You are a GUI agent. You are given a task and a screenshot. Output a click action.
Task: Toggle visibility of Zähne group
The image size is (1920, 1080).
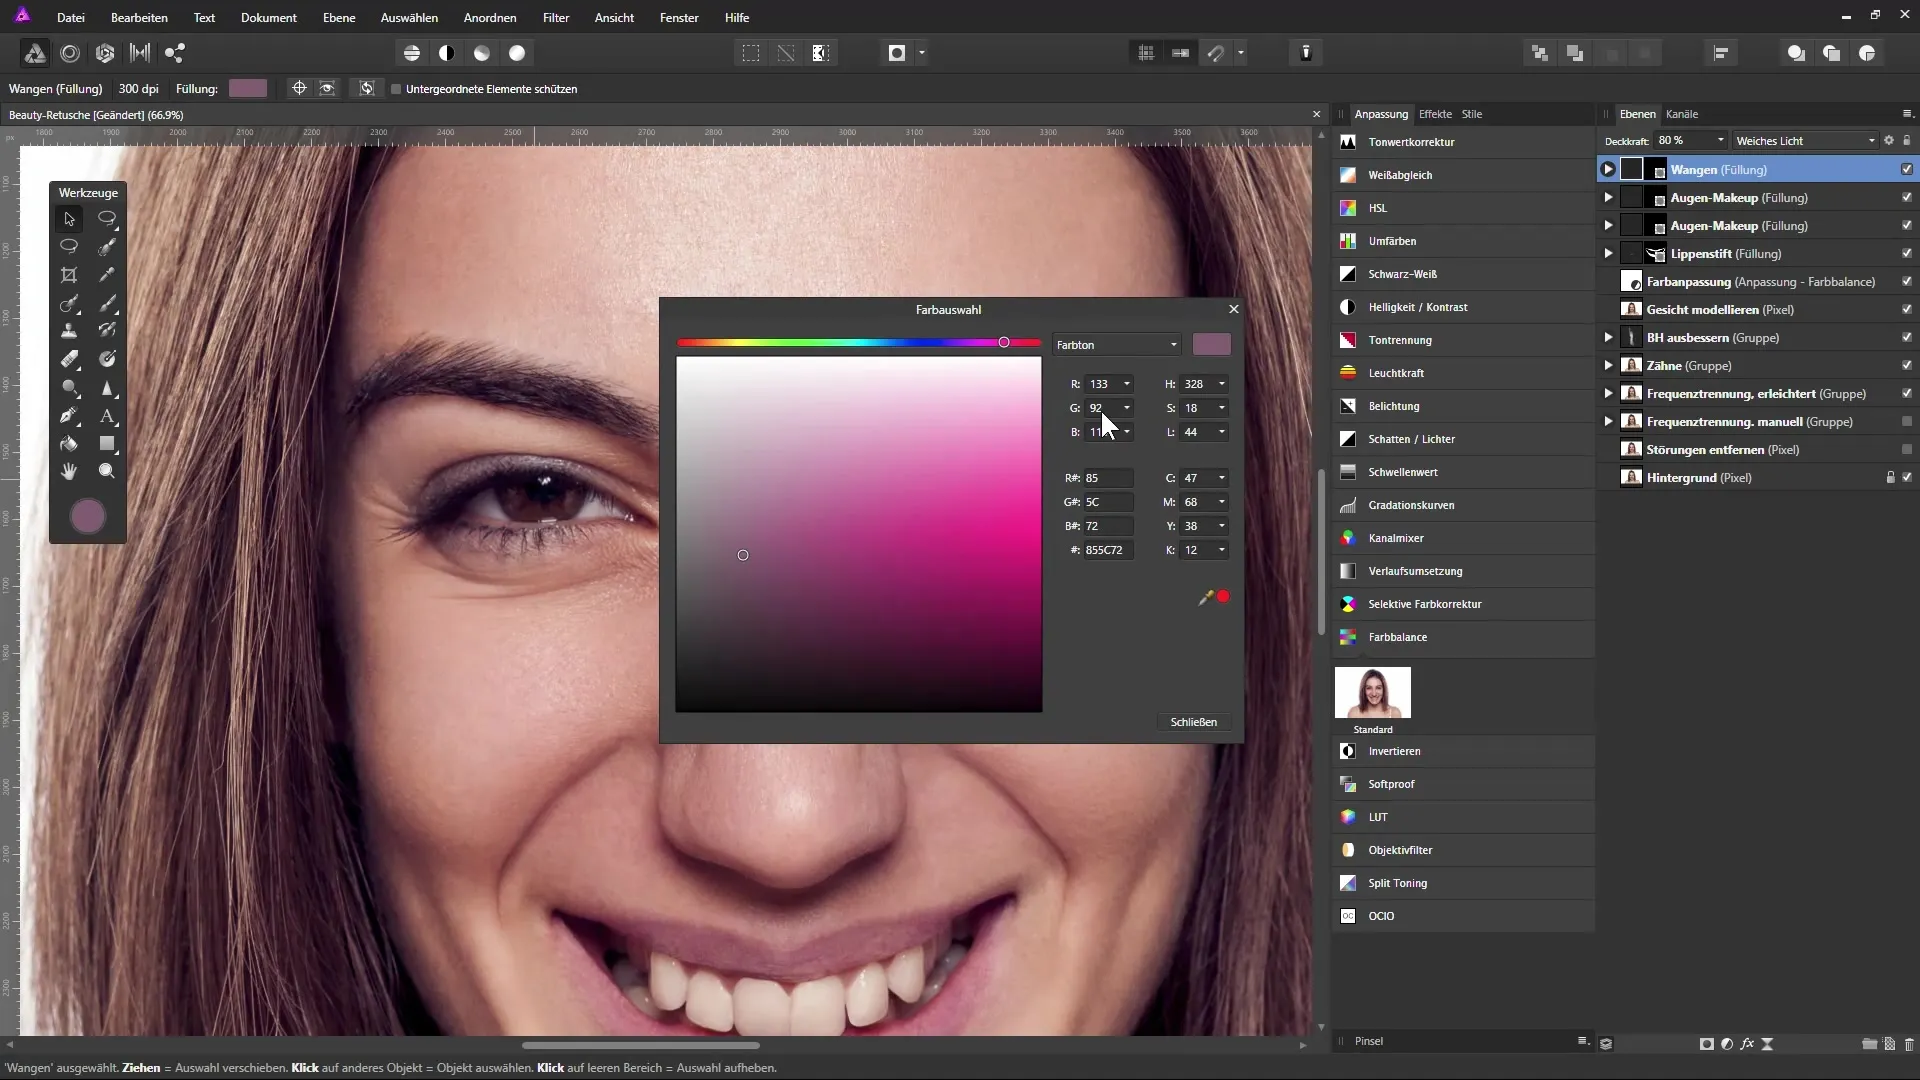pos(1907,366)
